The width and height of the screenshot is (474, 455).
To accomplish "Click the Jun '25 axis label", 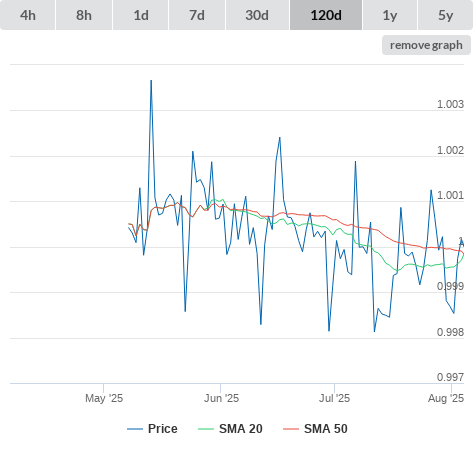I will [x=221, y=398].
